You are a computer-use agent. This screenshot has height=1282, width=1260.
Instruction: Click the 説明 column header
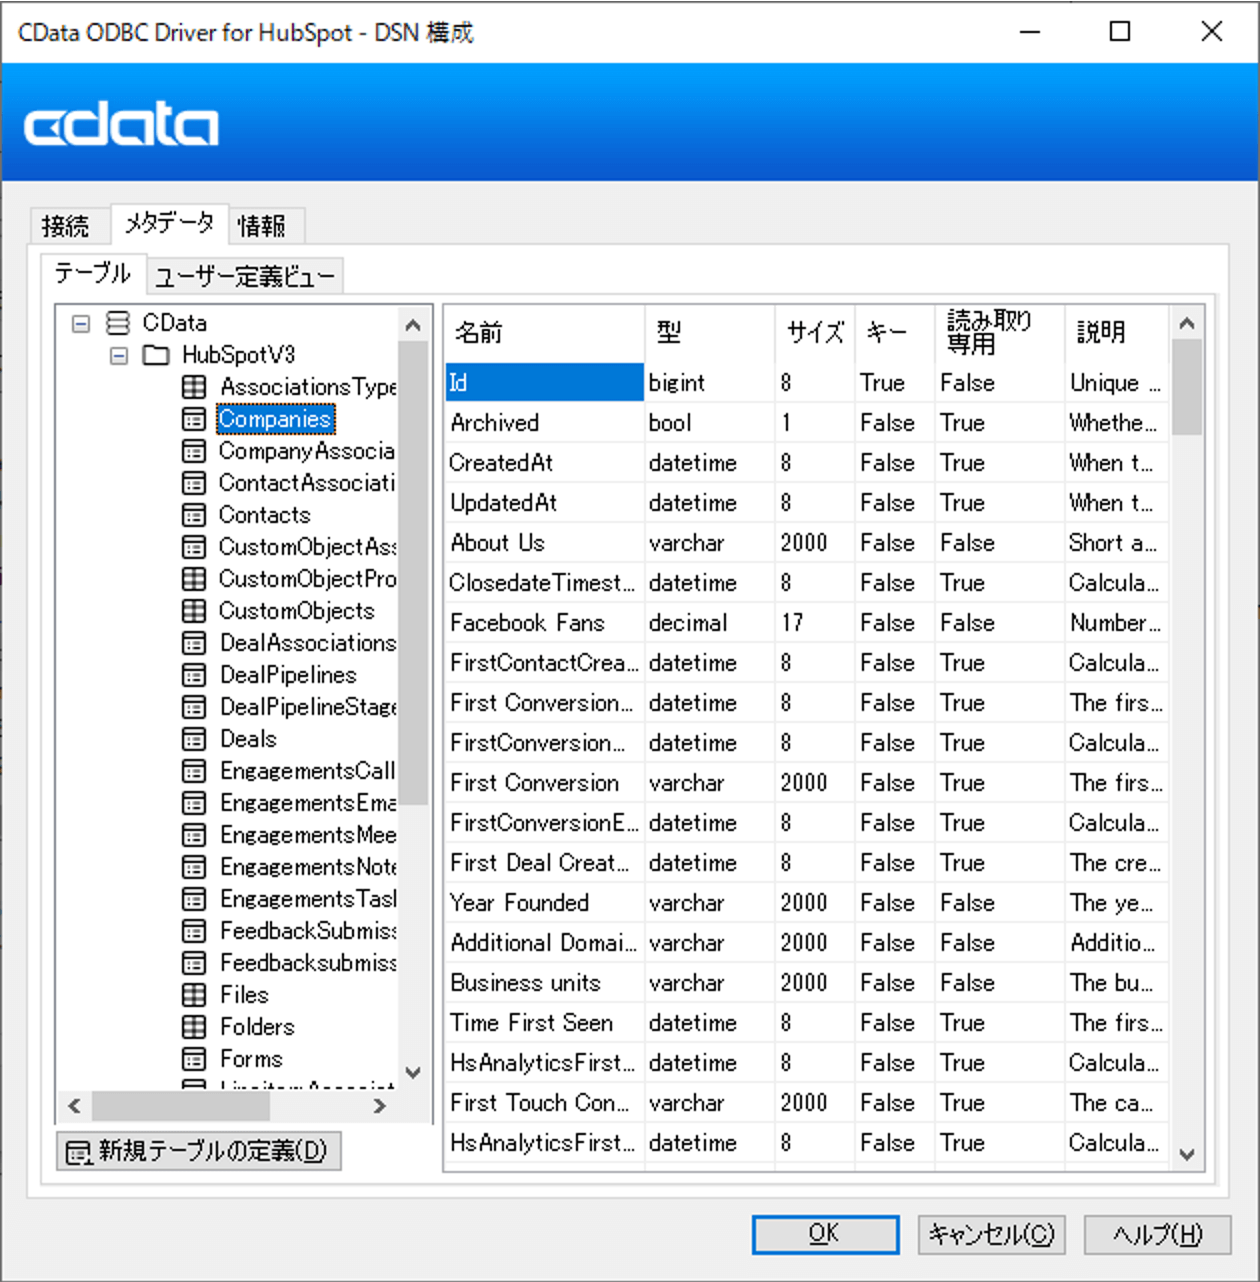[1117, 333]
